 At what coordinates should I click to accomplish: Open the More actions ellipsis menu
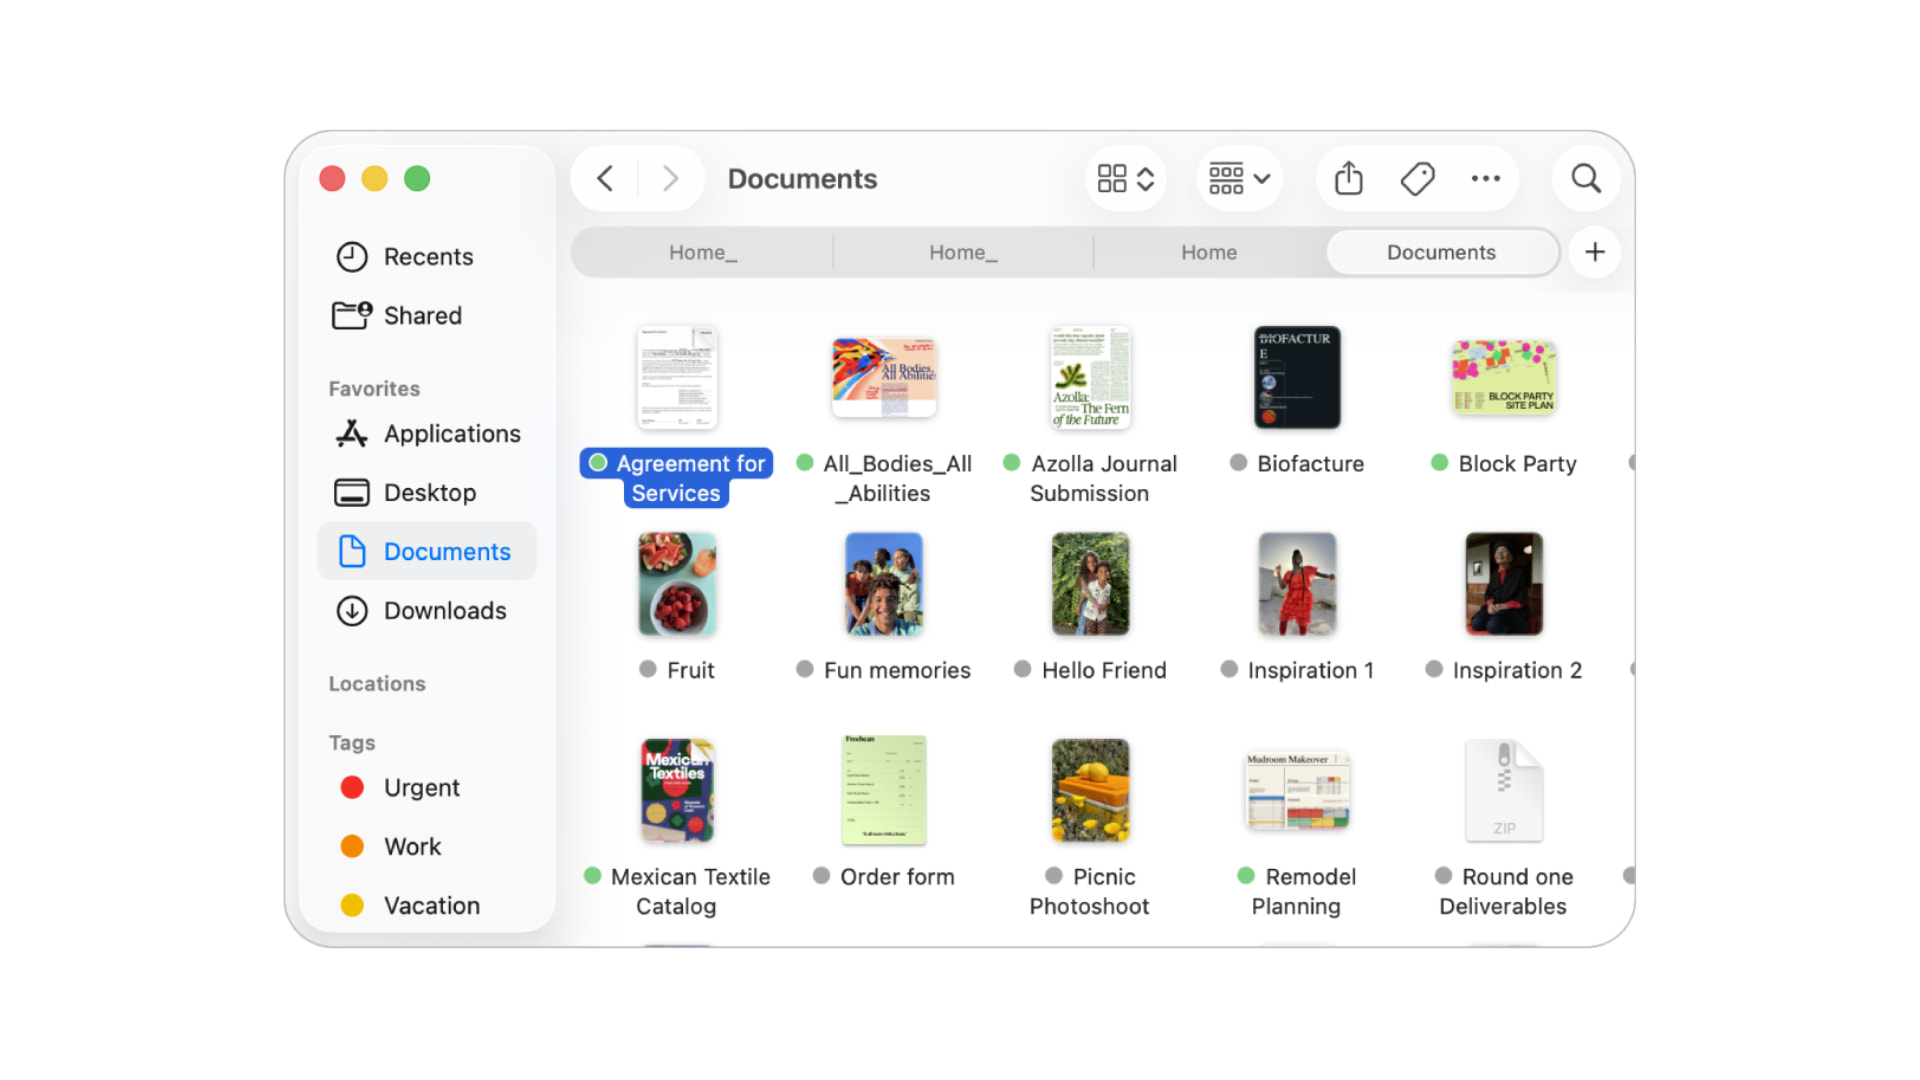coord(1485,179)
